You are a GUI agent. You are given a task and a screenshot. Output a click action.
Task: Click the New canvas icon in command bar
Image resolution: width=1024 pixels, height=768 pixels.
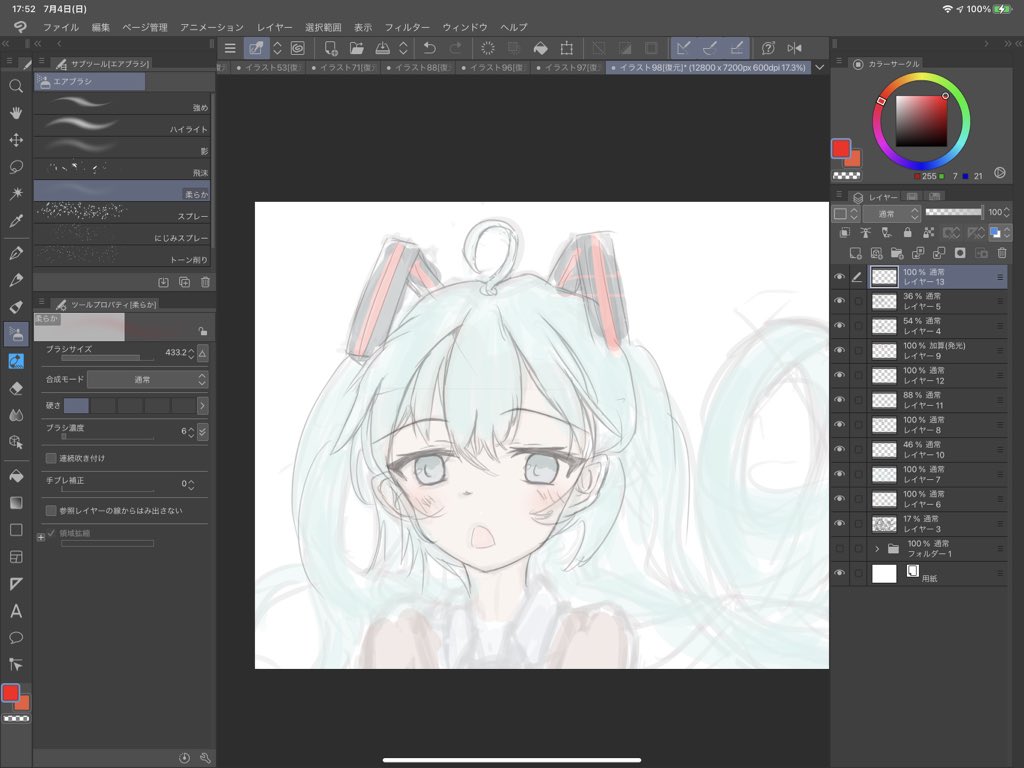point(331,48)
